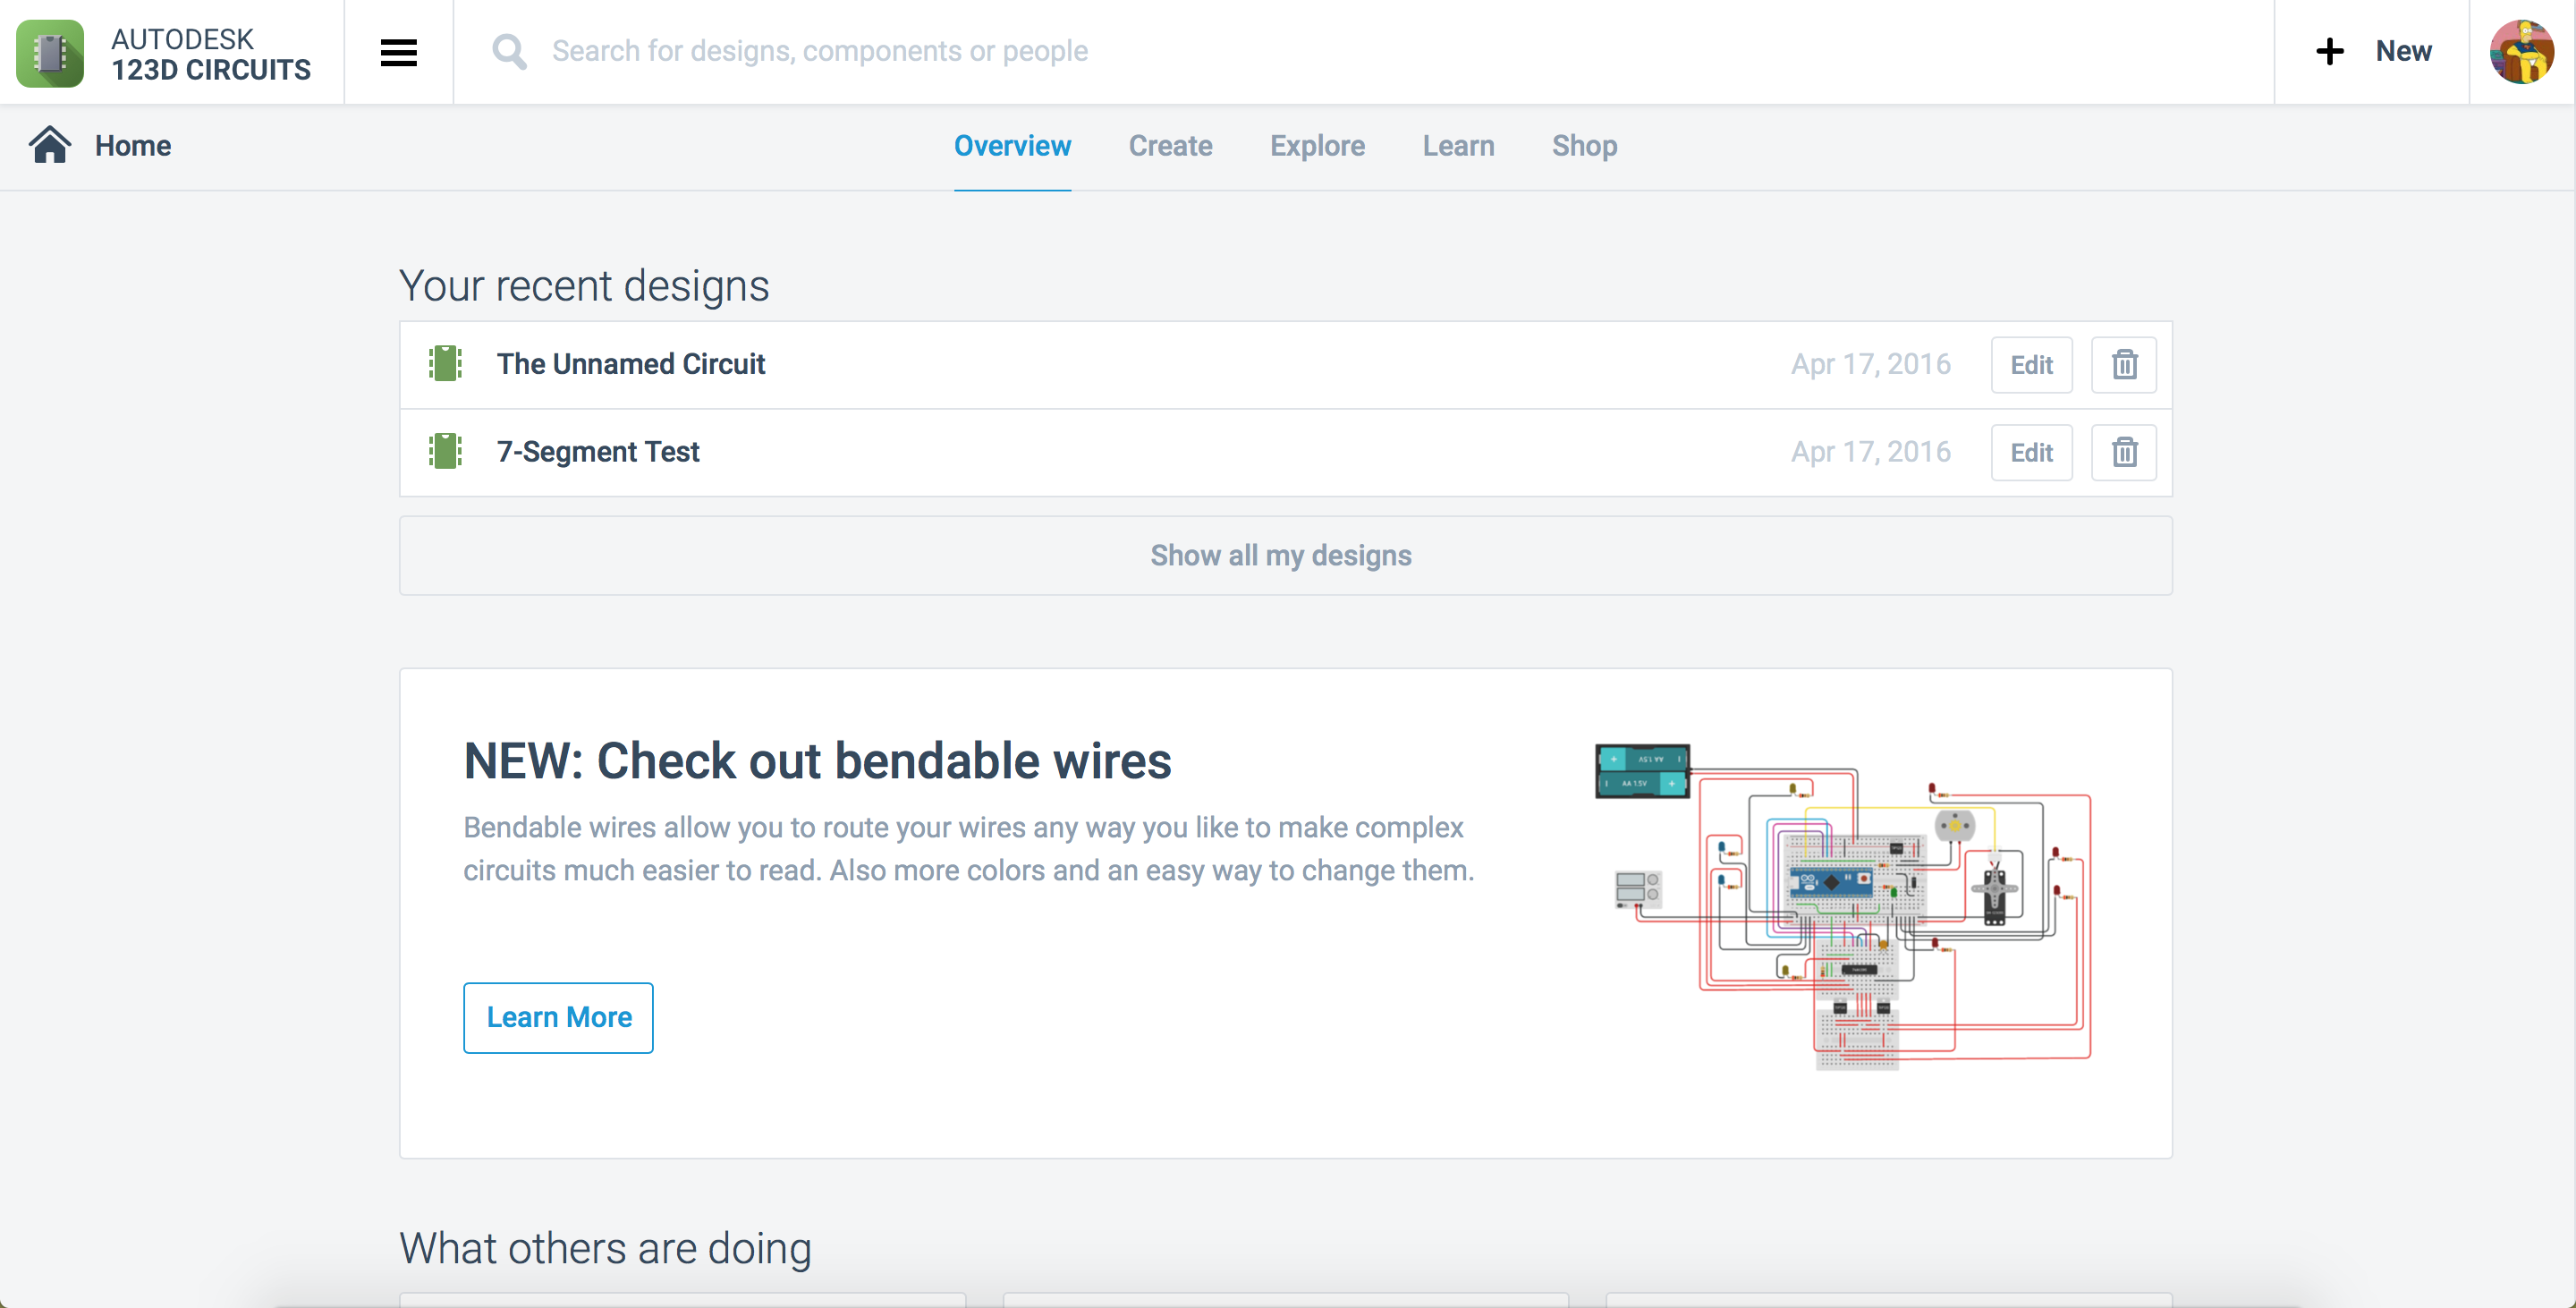
Task: Delete 7-Segment Test with trash icon
Action: coord(2123,453)
